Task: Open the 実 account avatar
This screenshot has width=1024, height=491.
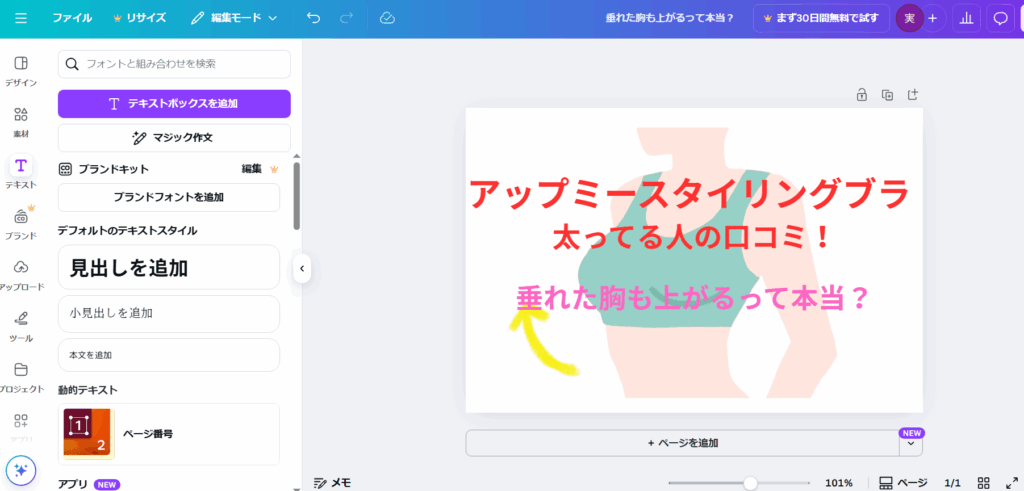Action: click(x=910, y=18)
